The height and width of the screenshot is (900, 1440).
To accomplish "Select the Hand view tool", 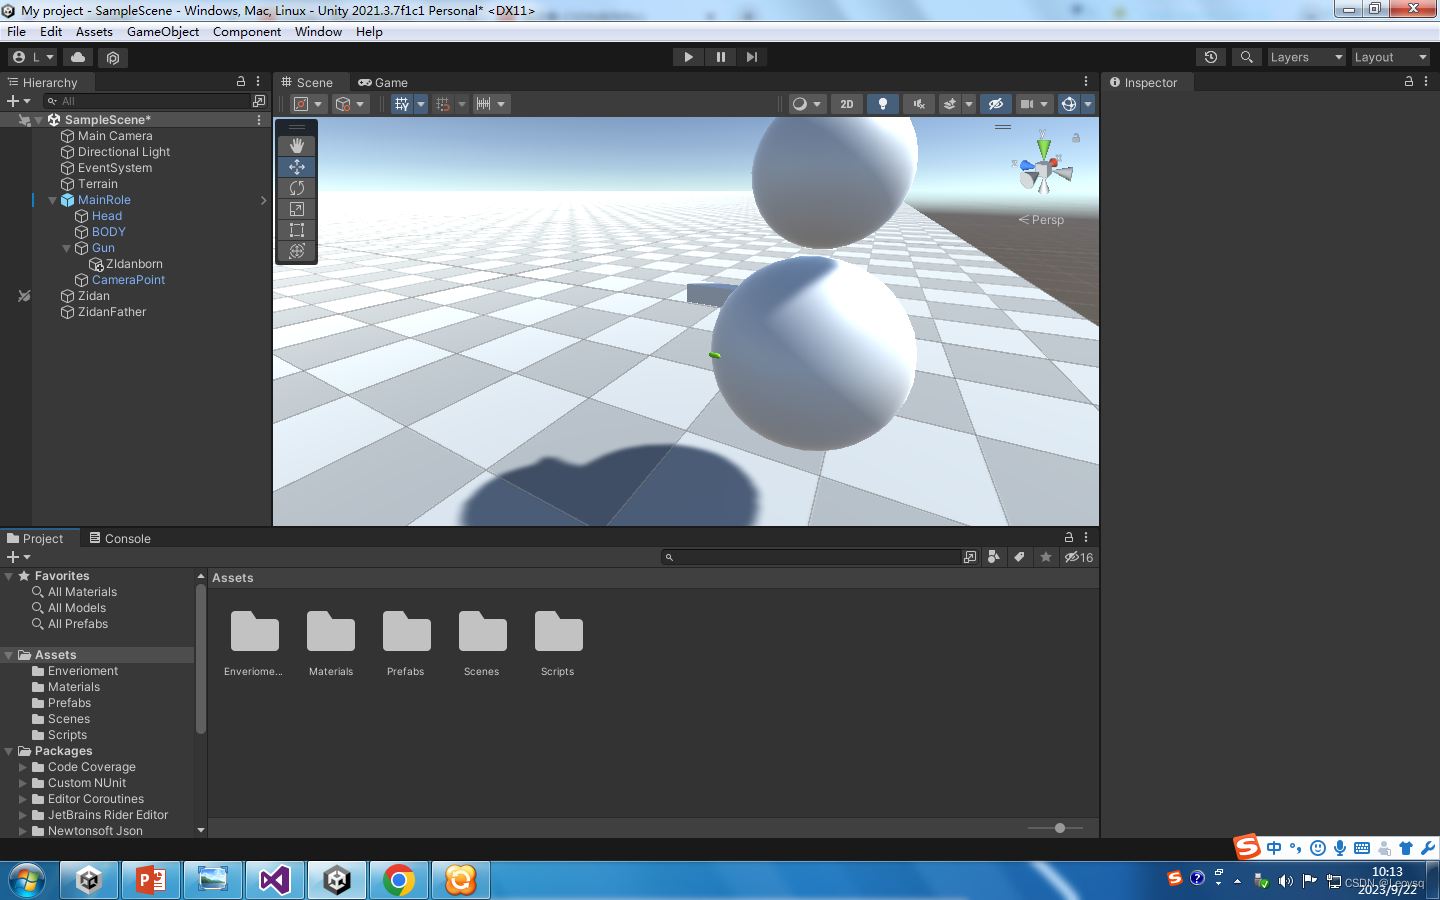I will tap(297, 146).
